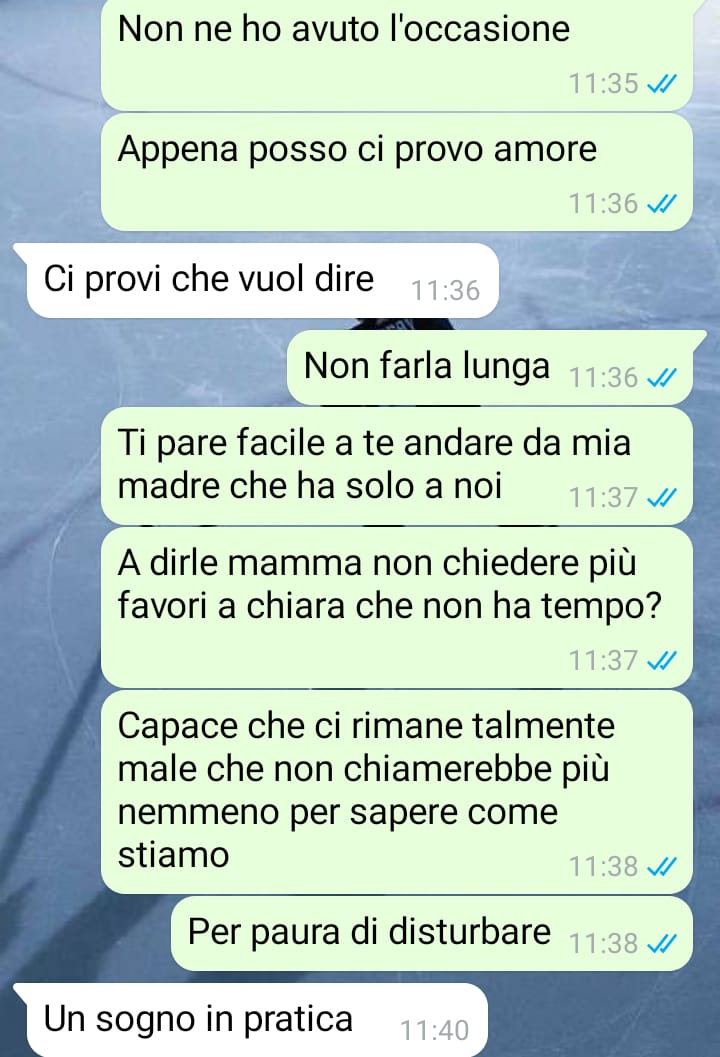Select message 'Per paura di disturbare'
Screen dimensions: 720x1057
432,934
